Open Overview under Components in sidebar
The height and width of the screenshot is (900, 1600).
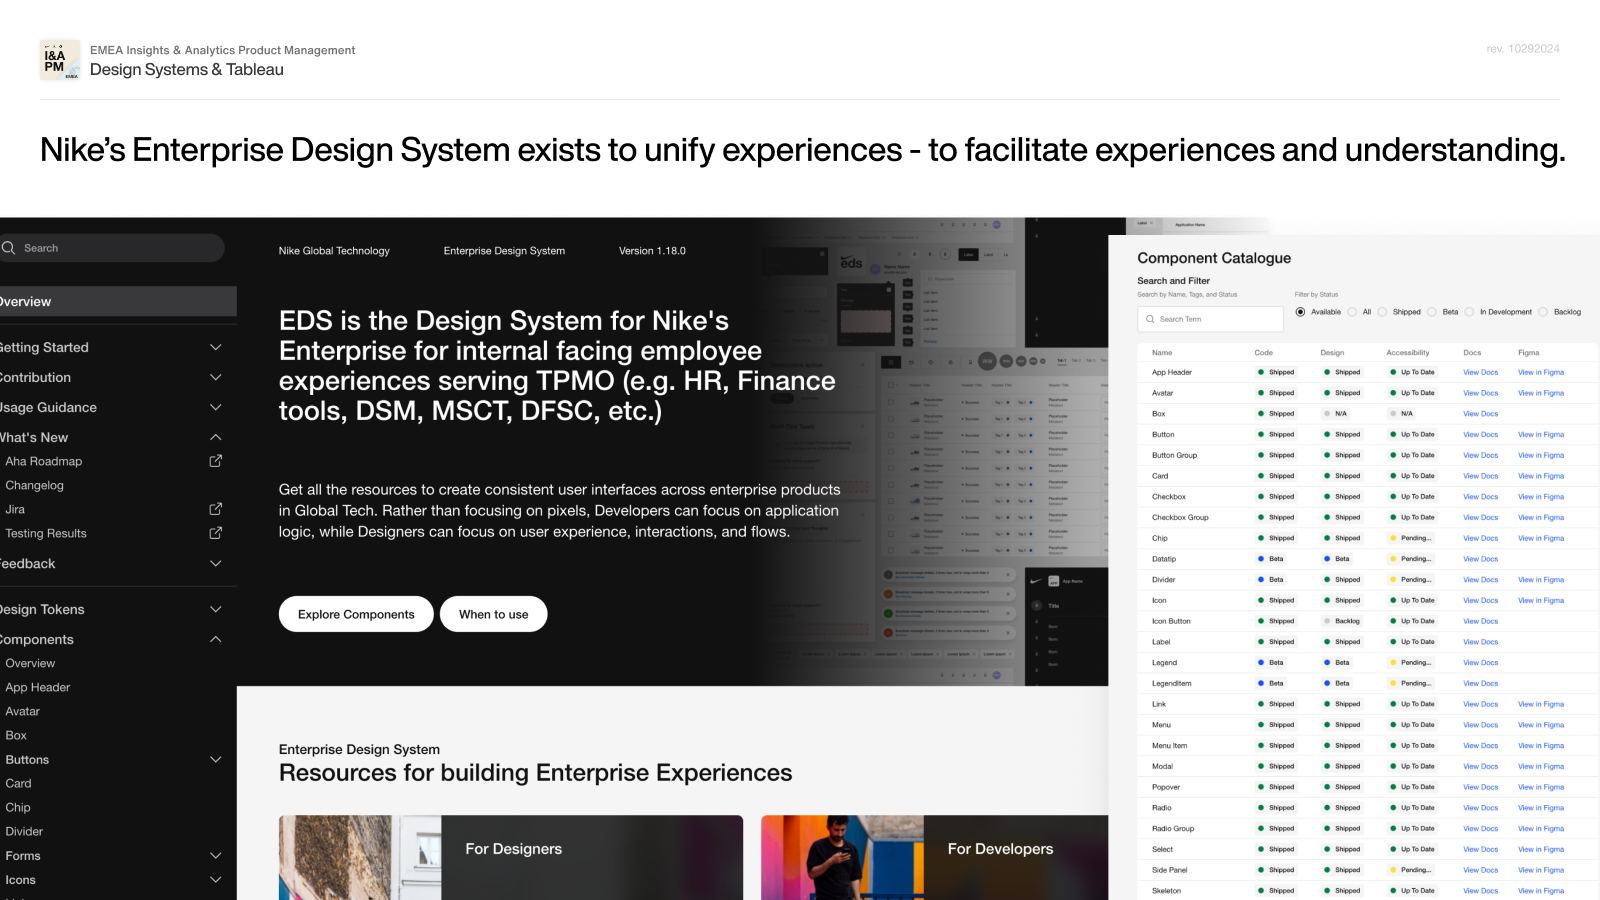[x=30, y=663]
